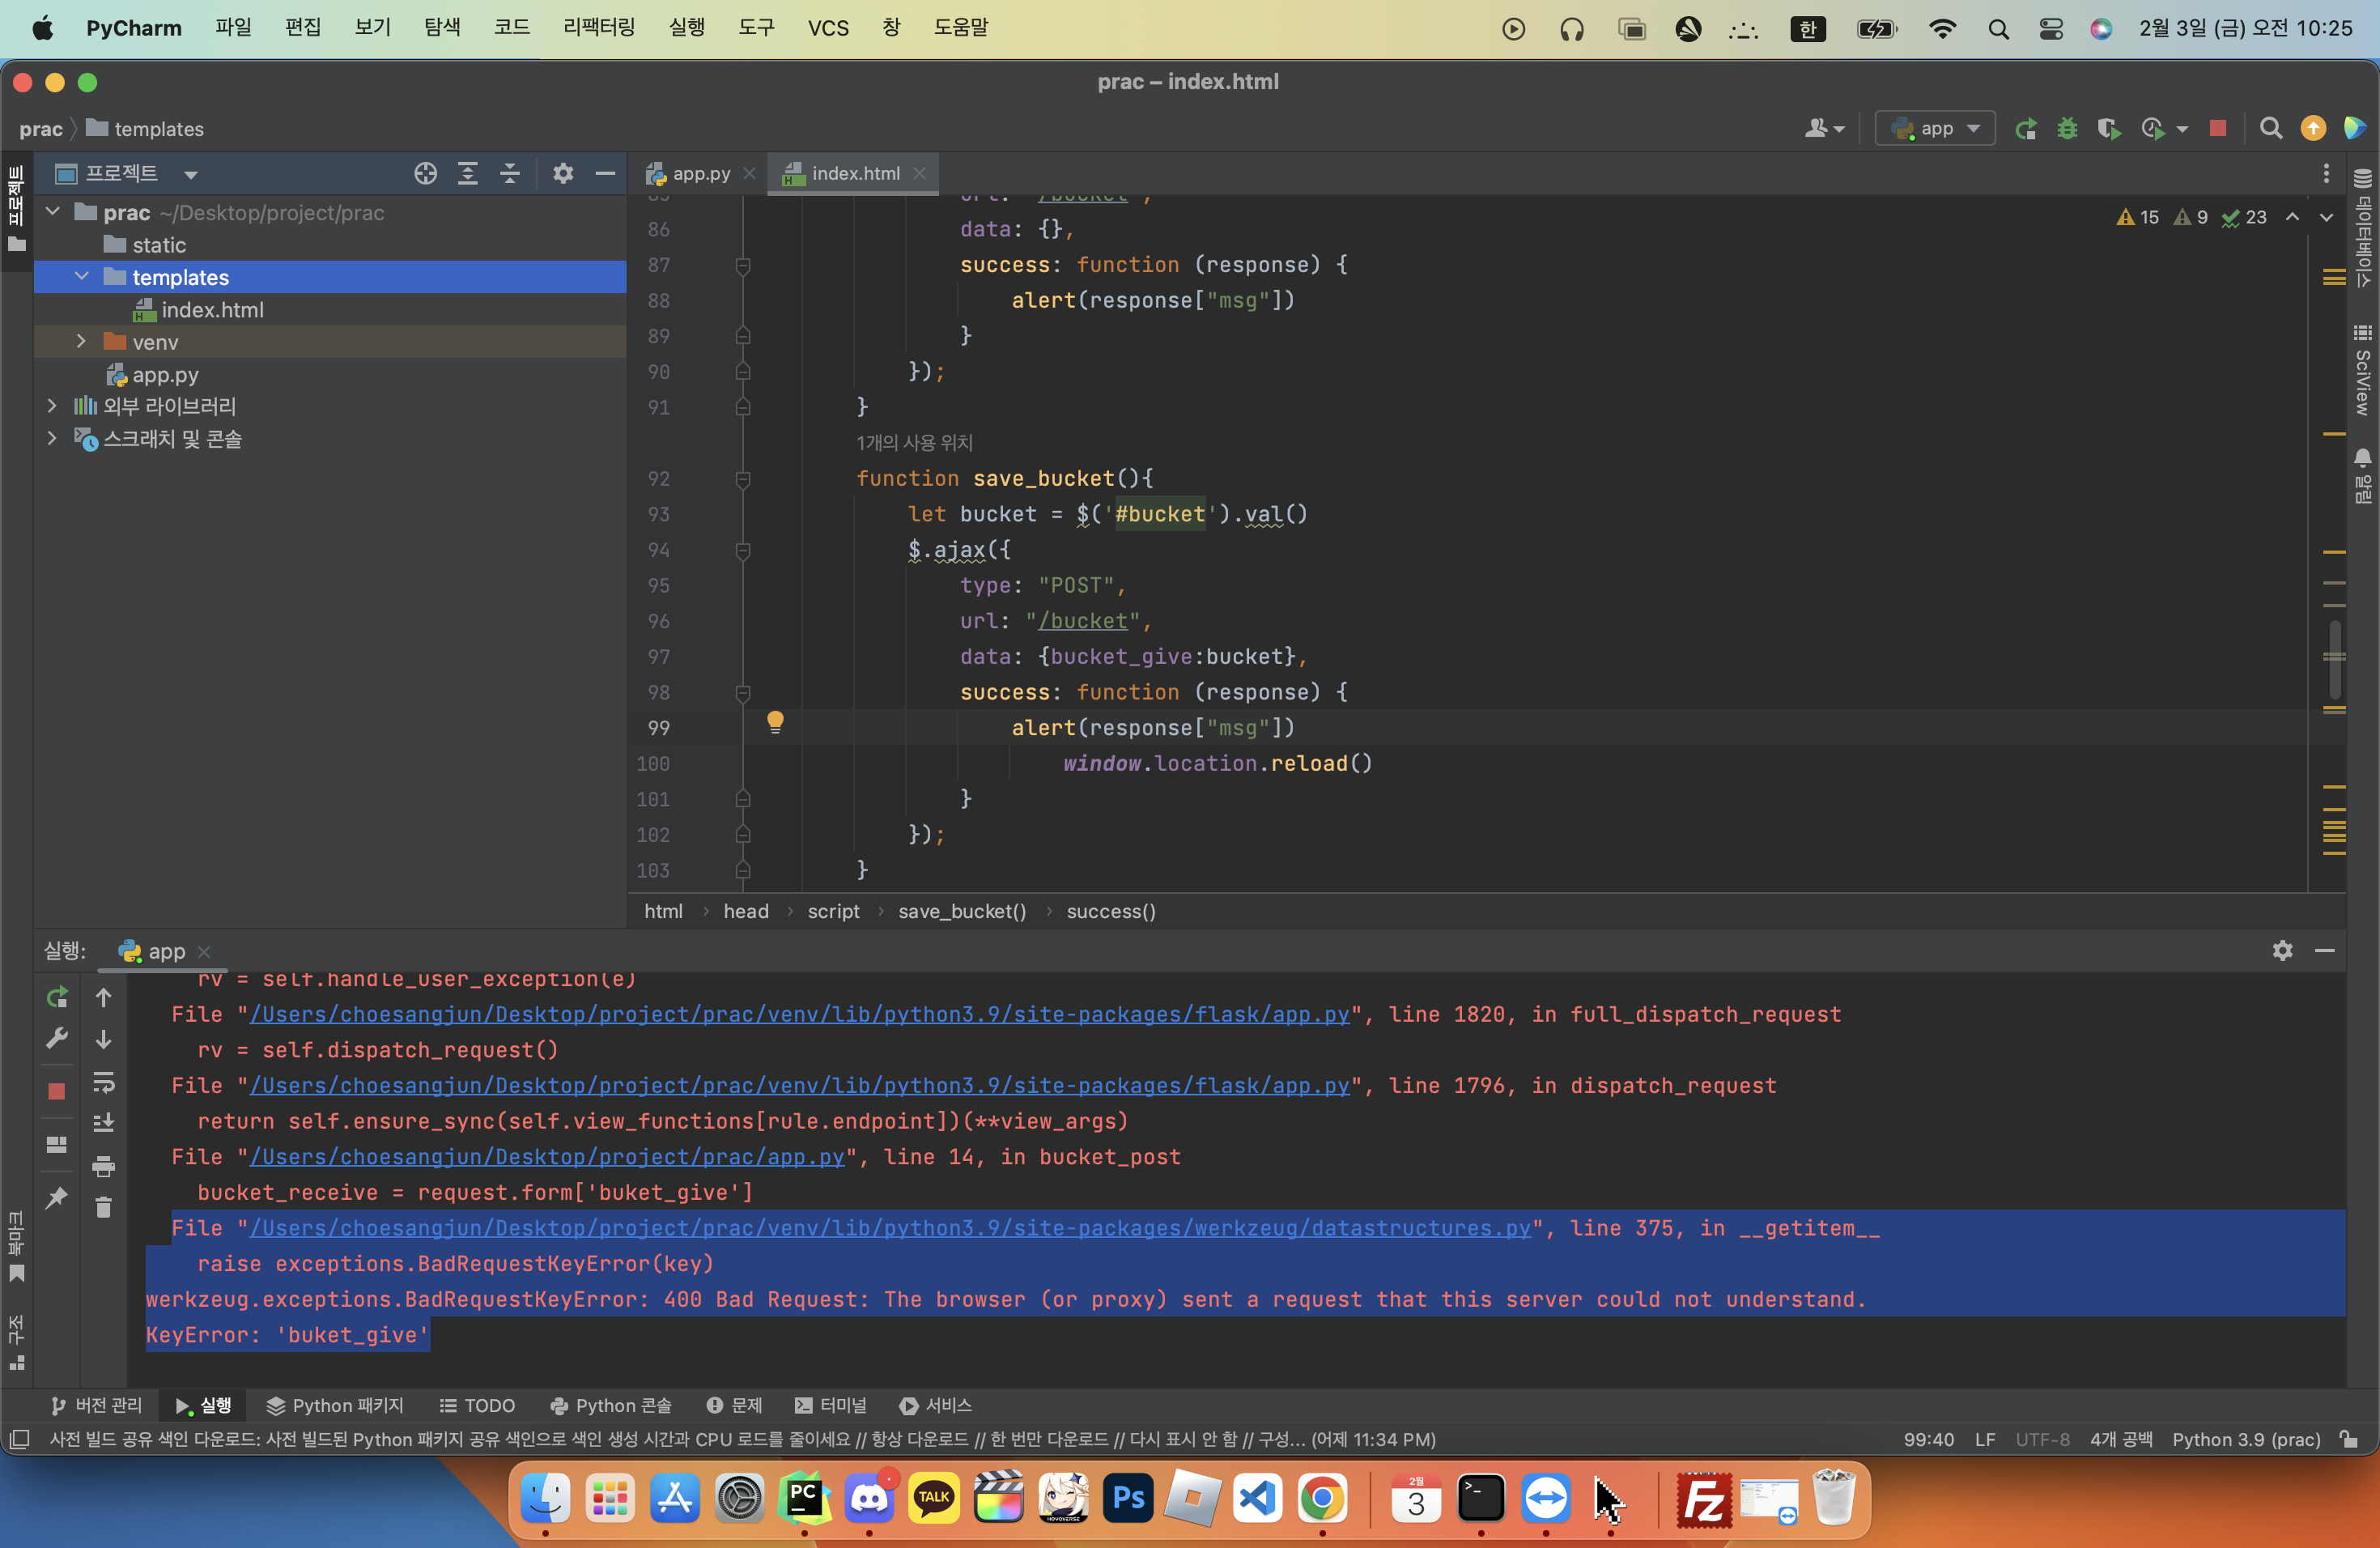Expand the external libraries node

pyautogui.click(x=53, y=406)
